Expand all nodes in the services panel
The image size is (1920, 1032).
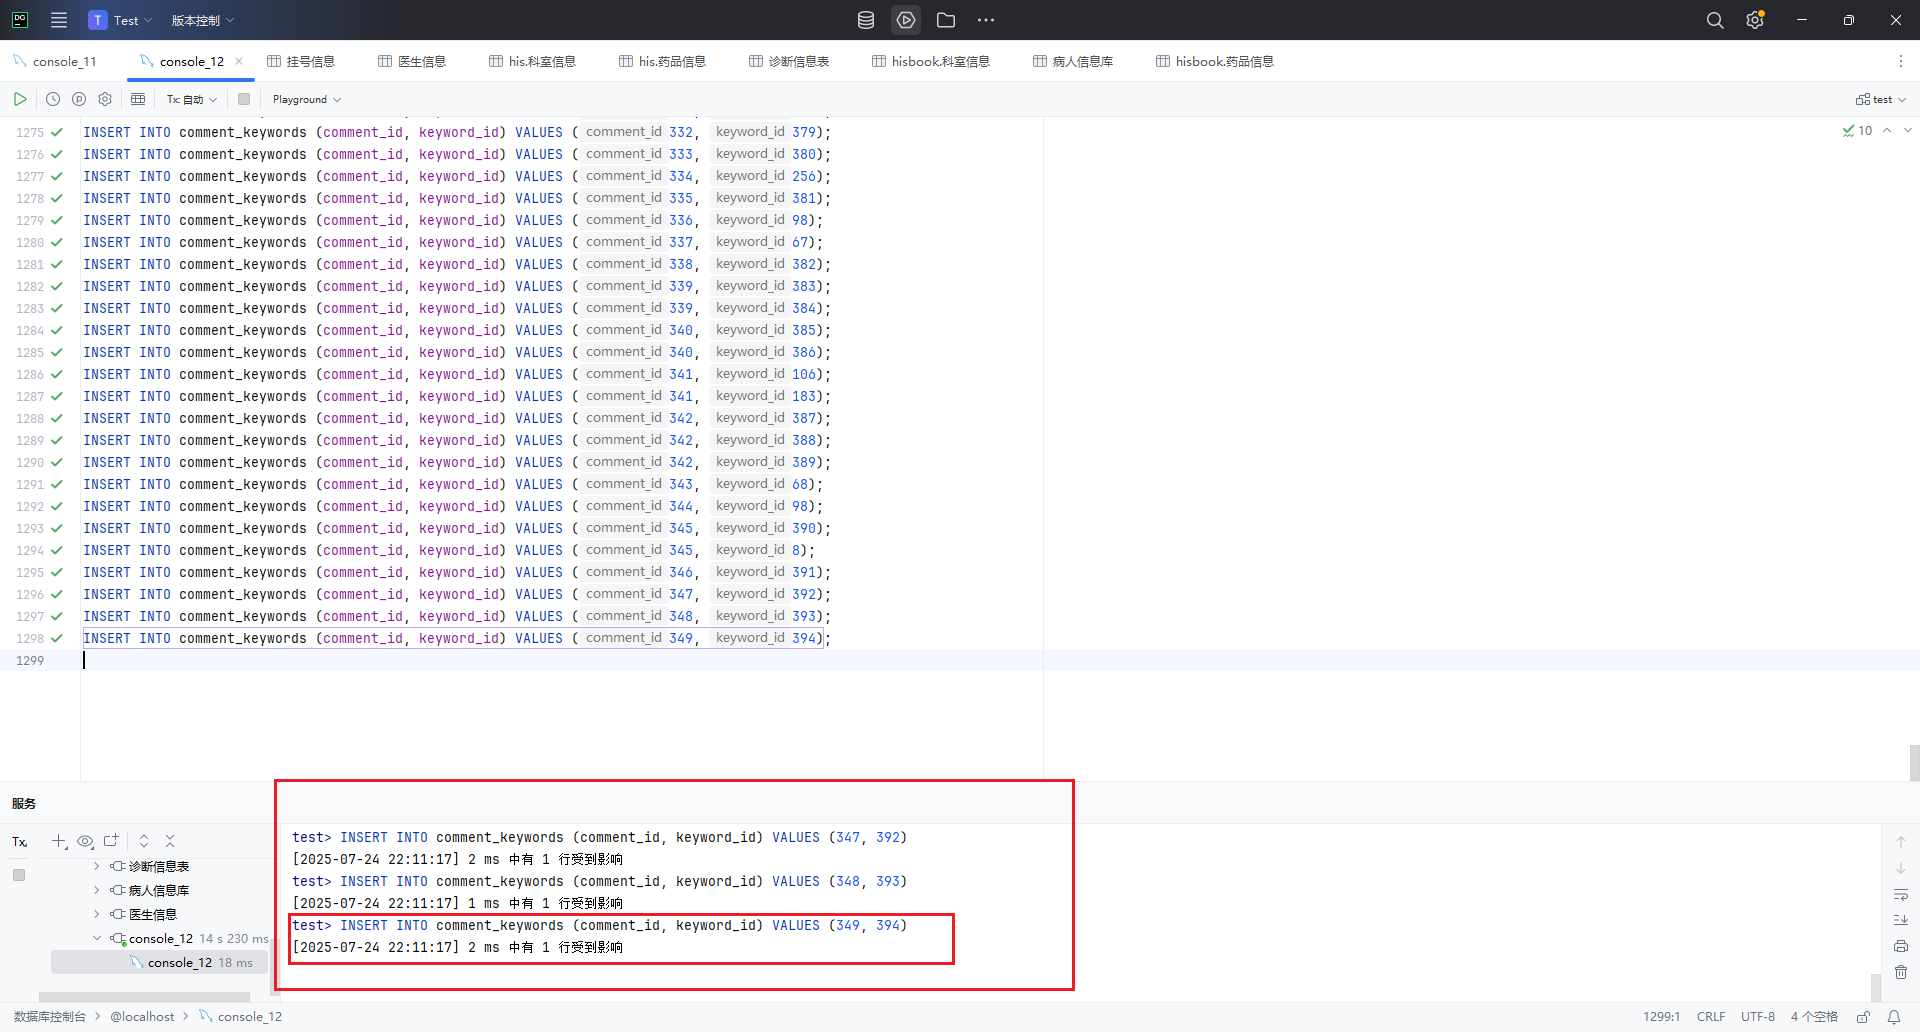(x=143, y=841)
